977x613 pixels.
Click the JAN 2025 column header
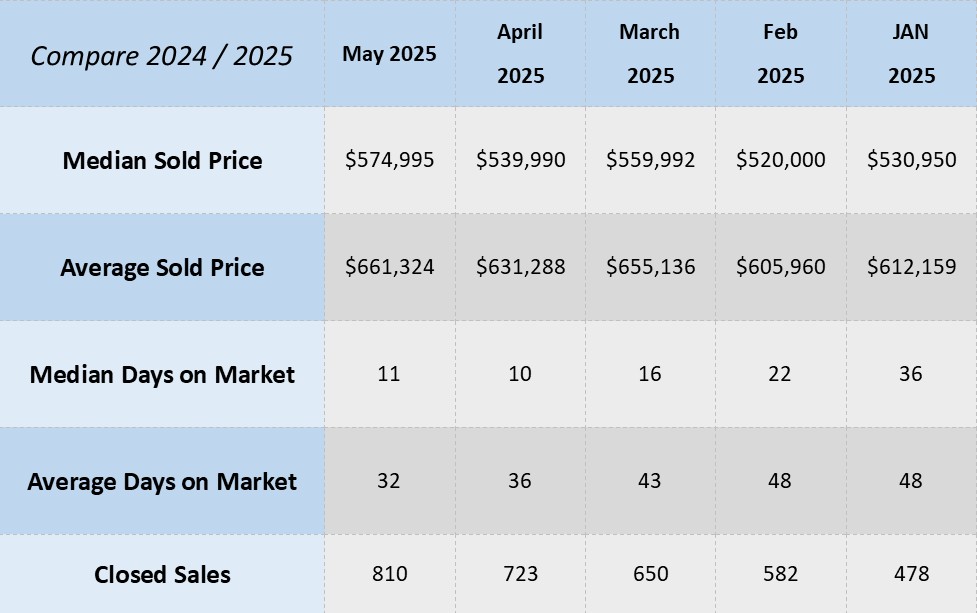911,54
